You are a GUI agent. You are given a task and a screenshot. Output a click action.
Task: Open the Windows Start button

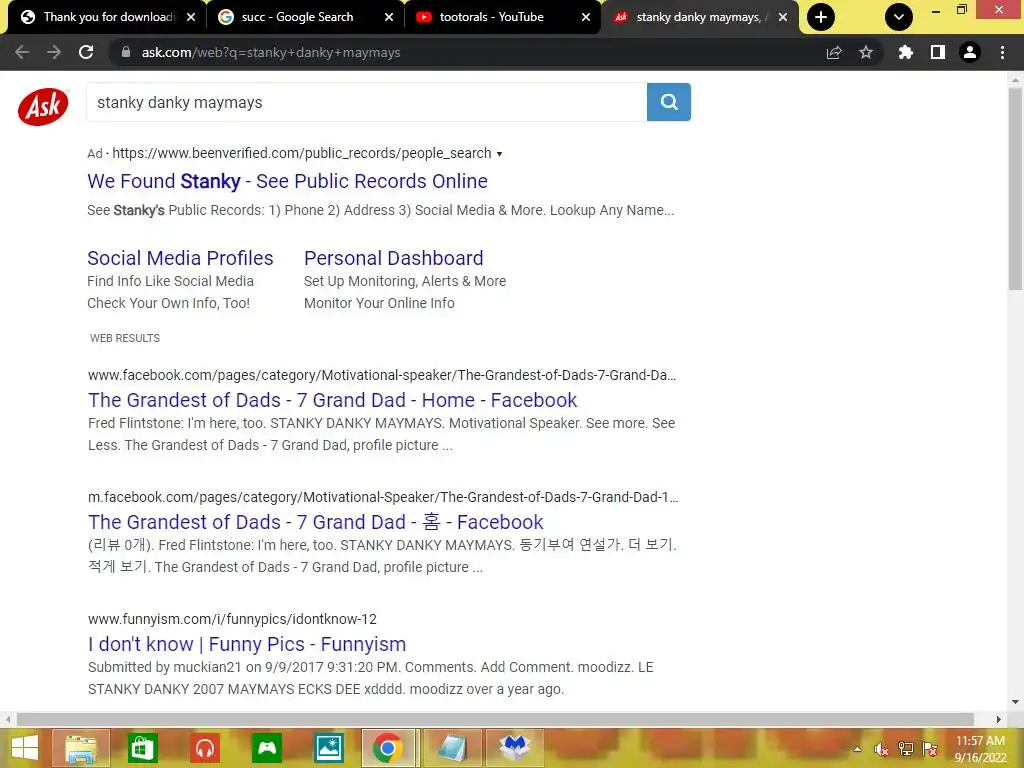(25, 748)
